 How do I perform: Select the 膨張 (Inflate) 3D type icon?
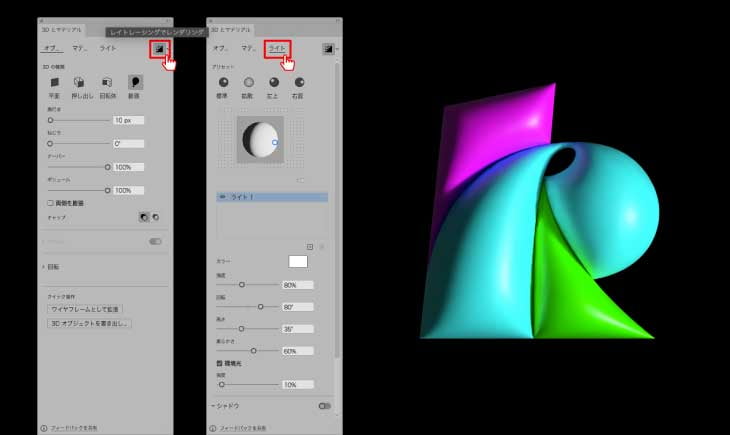(134, 82)
